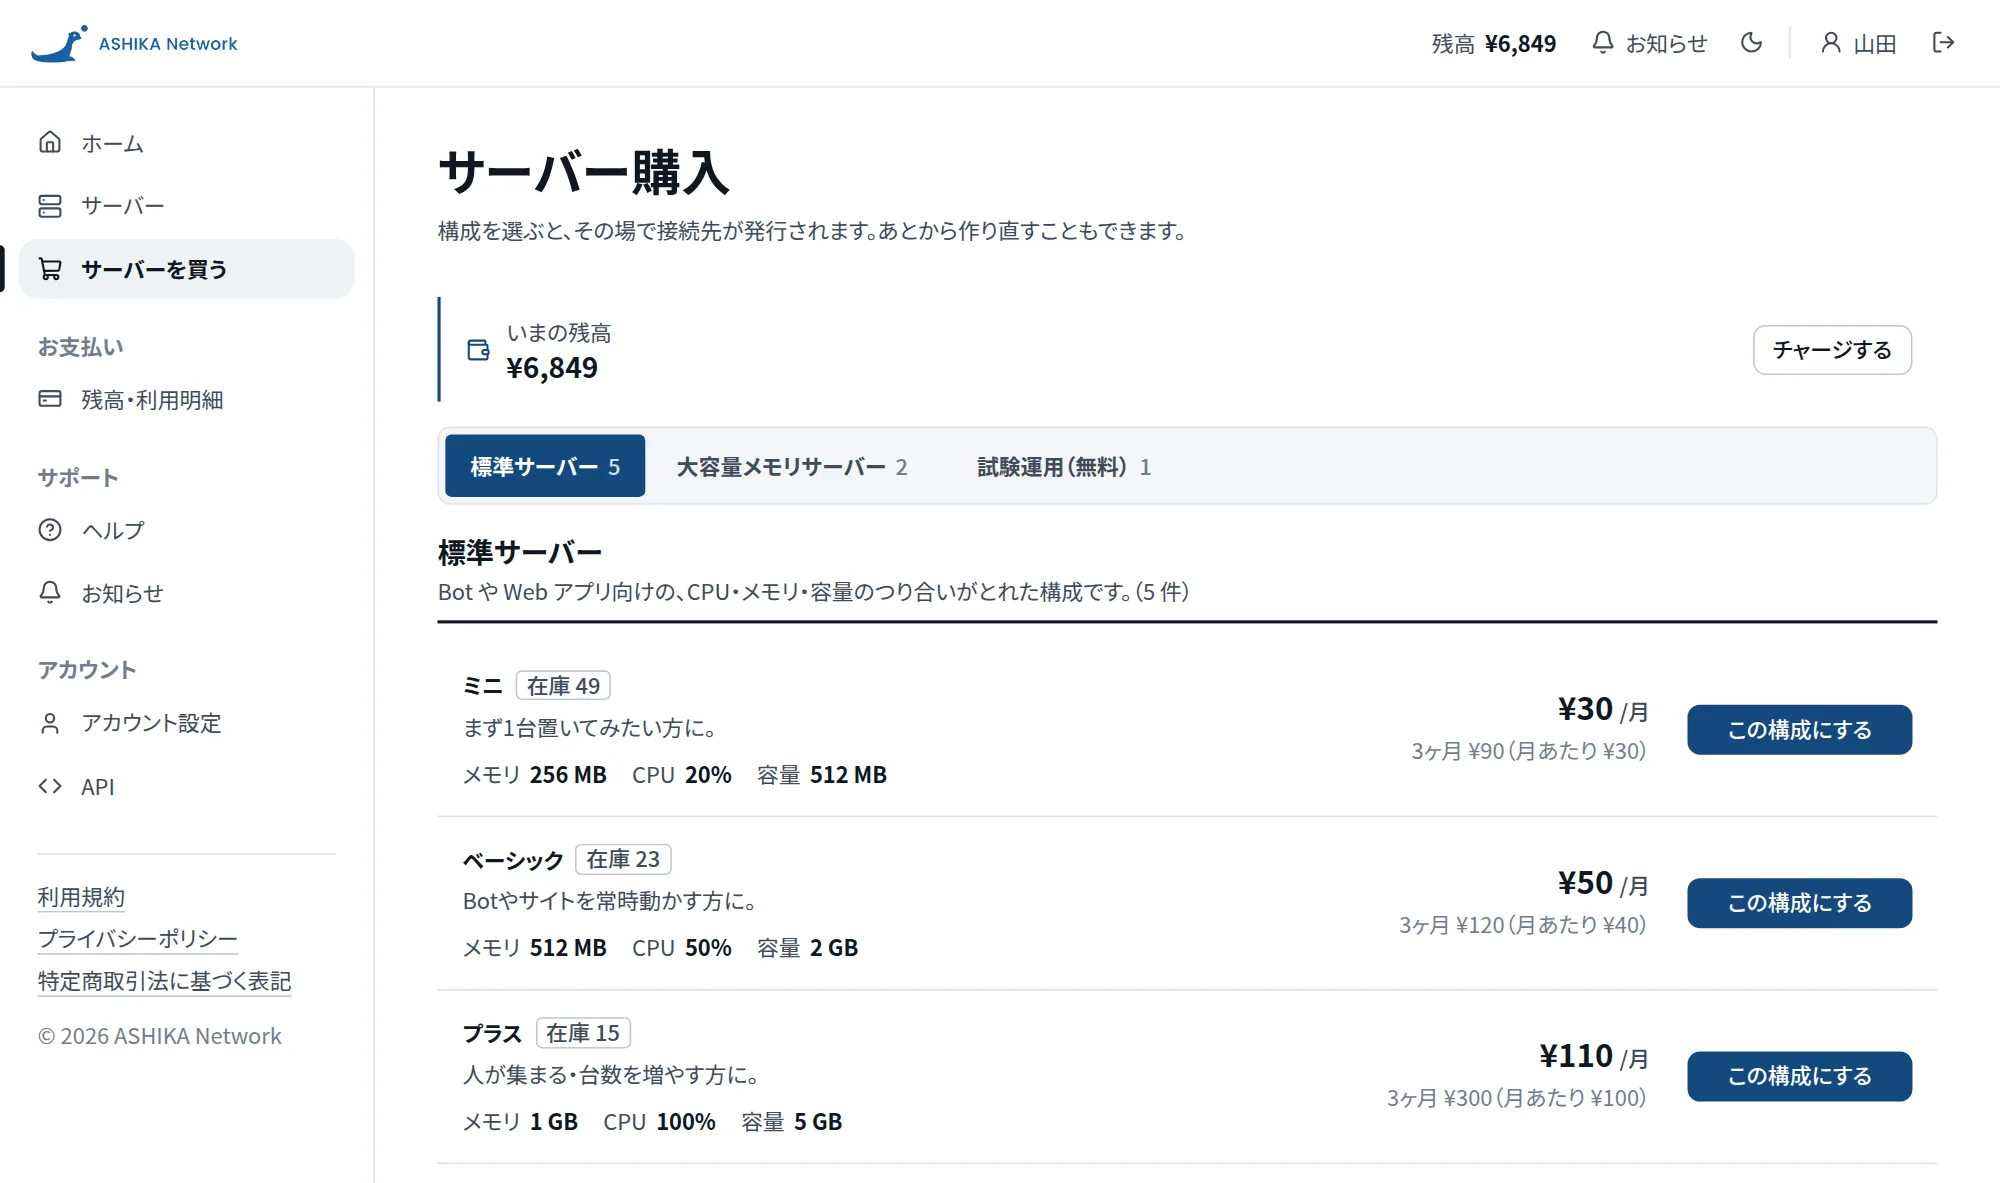Click the server stack icon in sidebar
Viewport: 2000px width, 1183px height.
point(50,206)
